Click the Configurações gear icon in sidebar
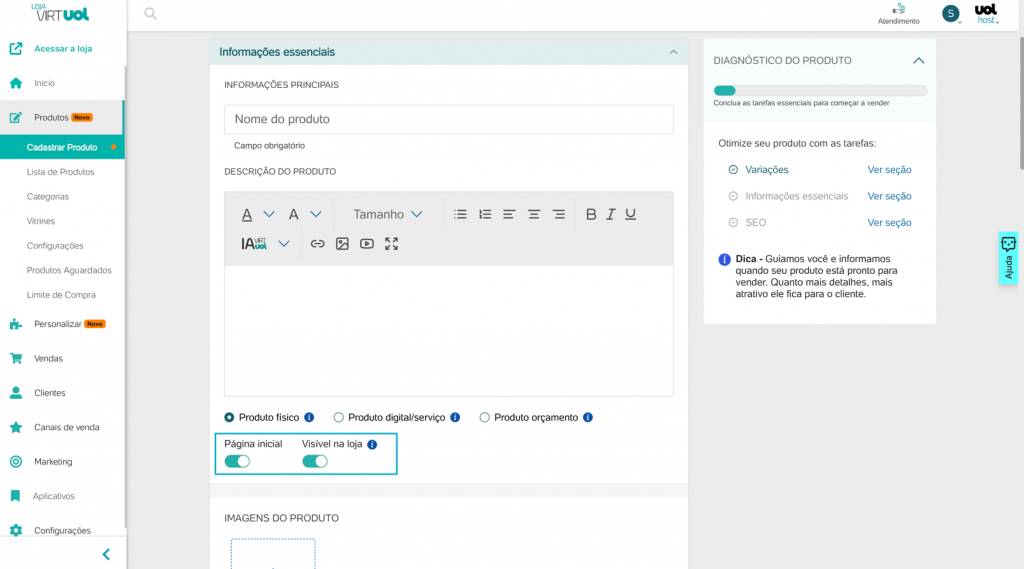1024x569 pixels. click(16, 530)
